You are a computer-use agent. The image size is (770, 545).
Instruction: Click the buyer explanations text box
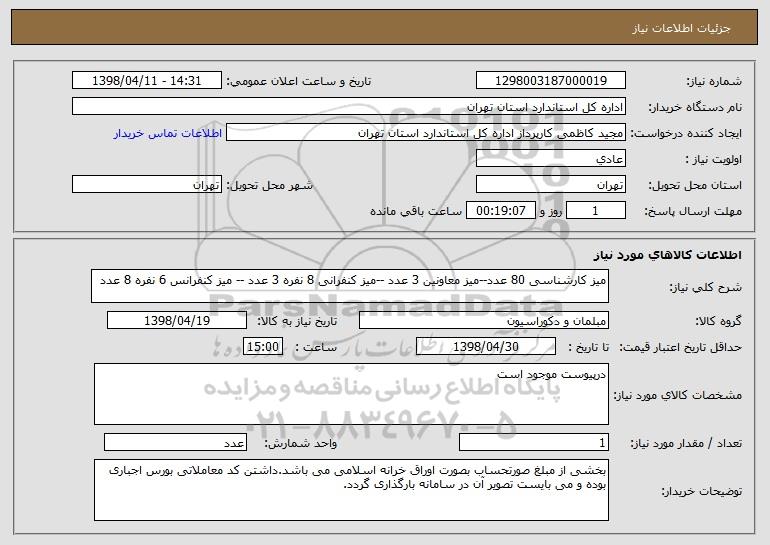click(351, 490)
